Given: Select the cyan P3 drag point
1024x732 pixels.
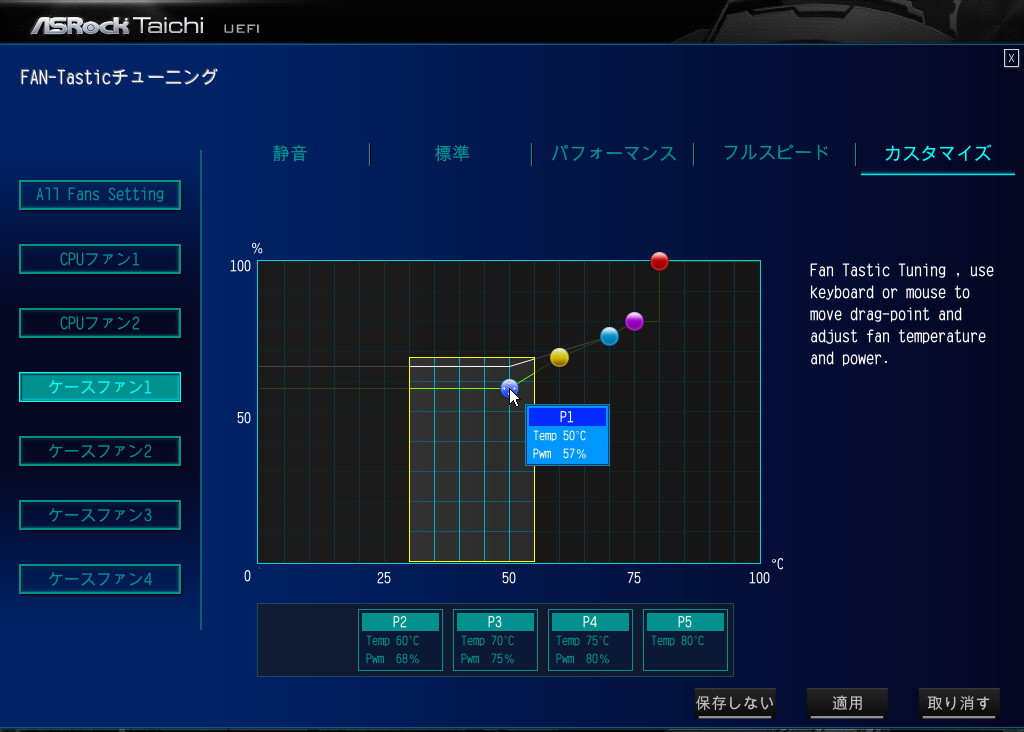Looking at the screenshot, I should click(x=609, y=336).
